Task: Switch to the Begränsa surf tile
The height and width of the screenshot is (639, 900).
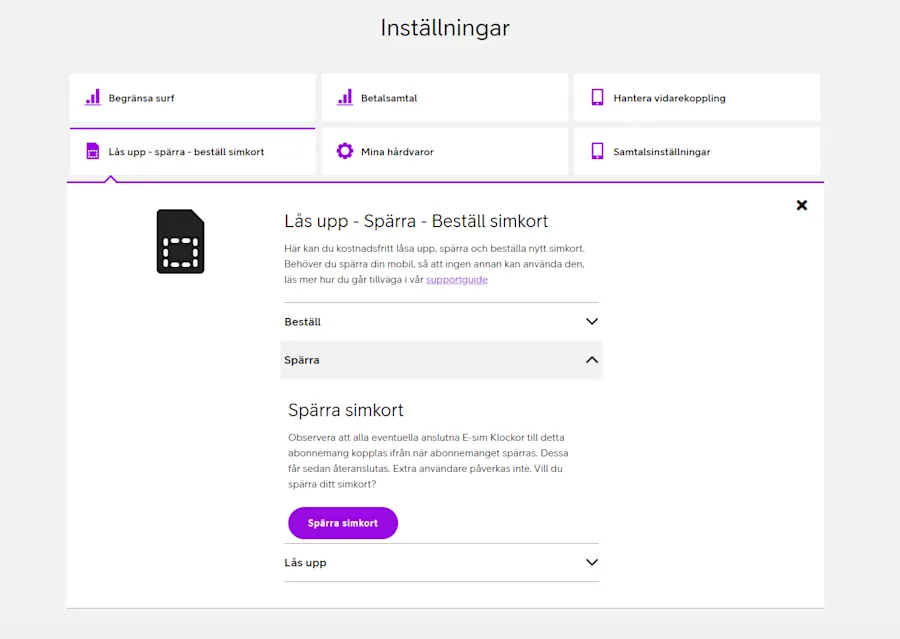Action: tap(192, 97)
